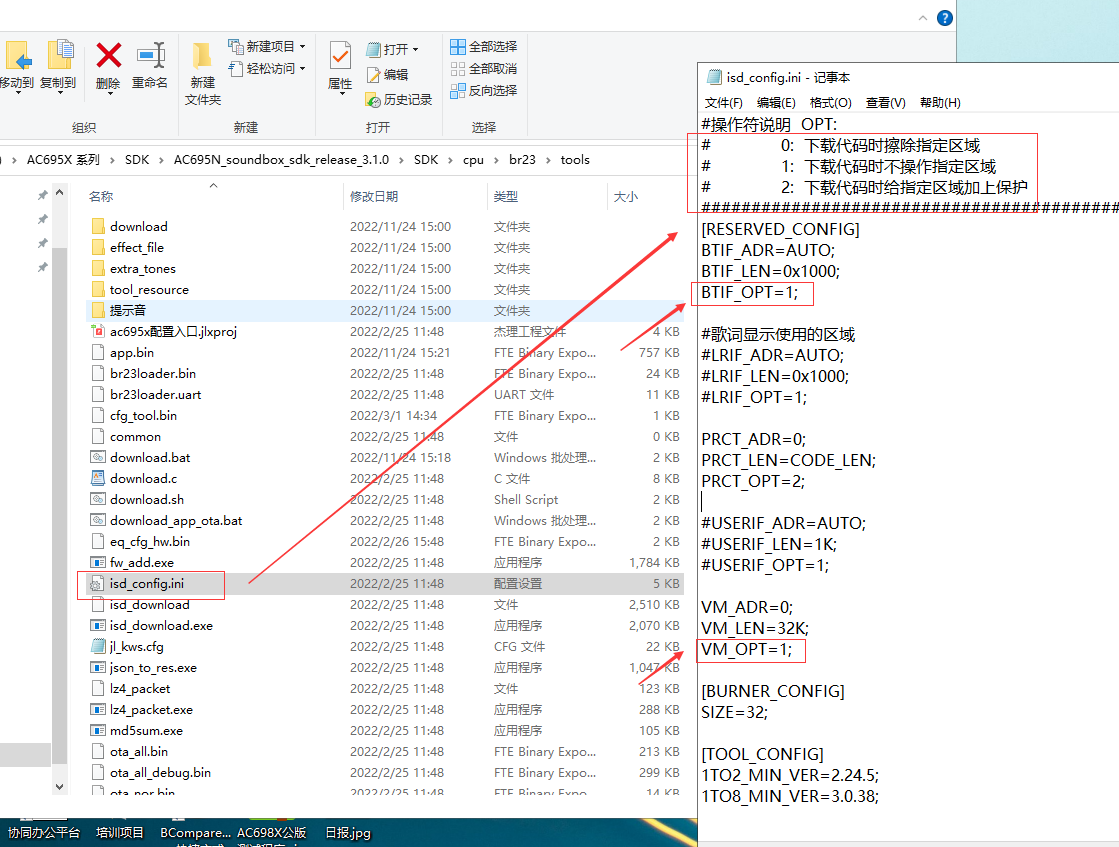Open Notepad Help menu

click(x=940, y=103)
